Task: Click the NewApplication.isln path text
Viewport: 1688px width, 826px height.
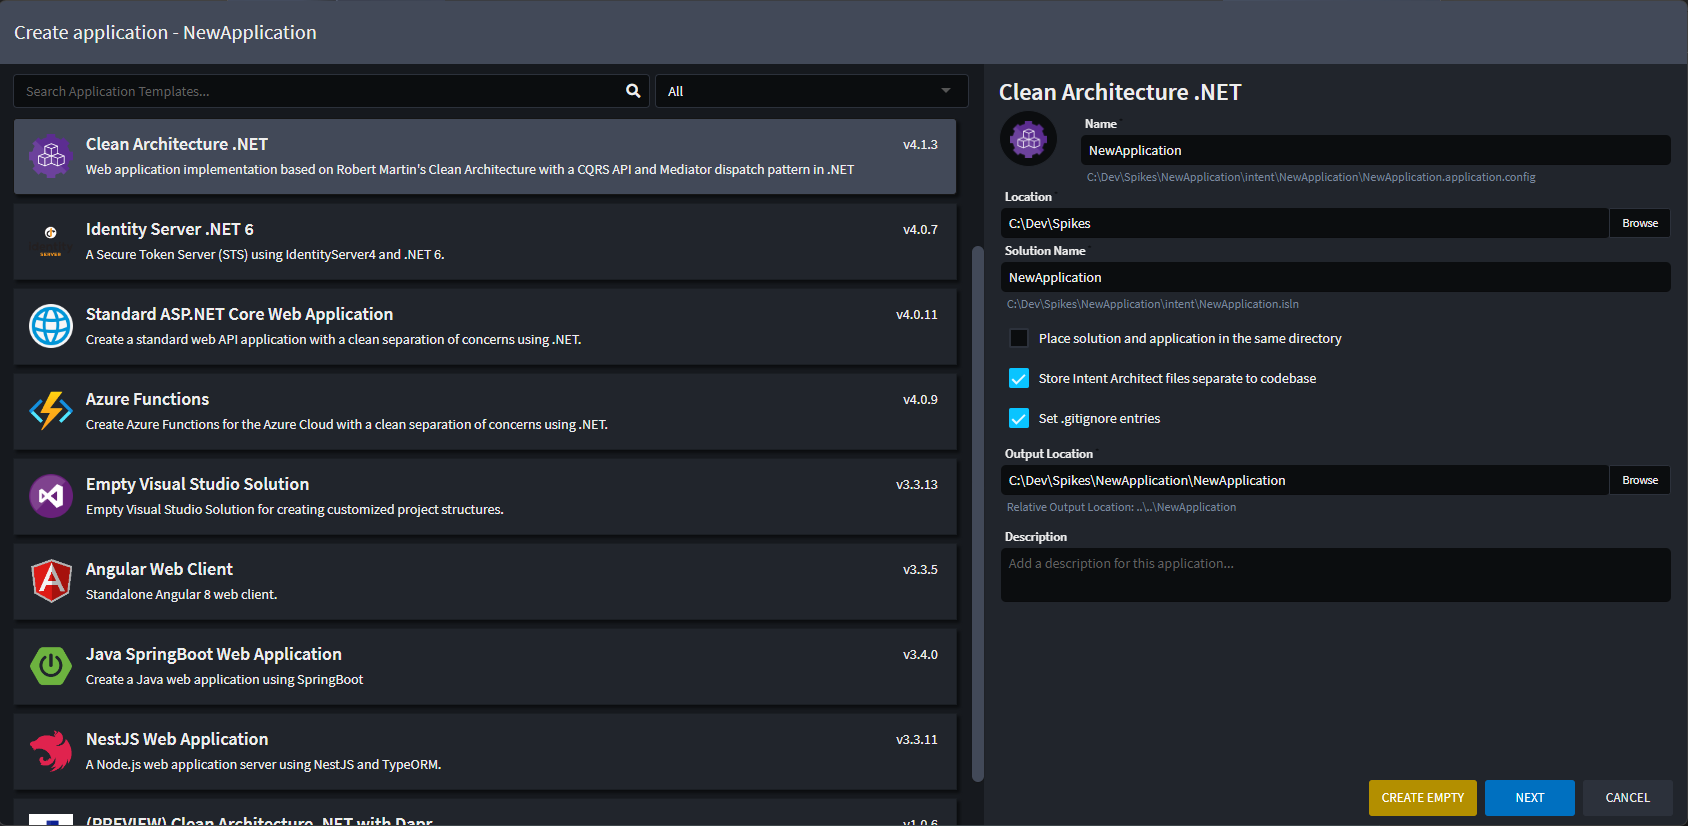Action: coord(1153,304)
